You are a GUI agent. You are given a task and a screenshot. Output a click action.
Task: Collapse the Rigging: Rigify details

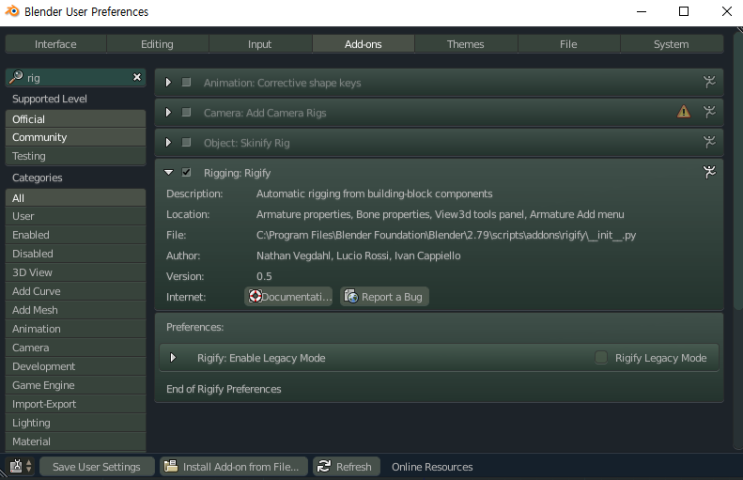tap(169, 172)
